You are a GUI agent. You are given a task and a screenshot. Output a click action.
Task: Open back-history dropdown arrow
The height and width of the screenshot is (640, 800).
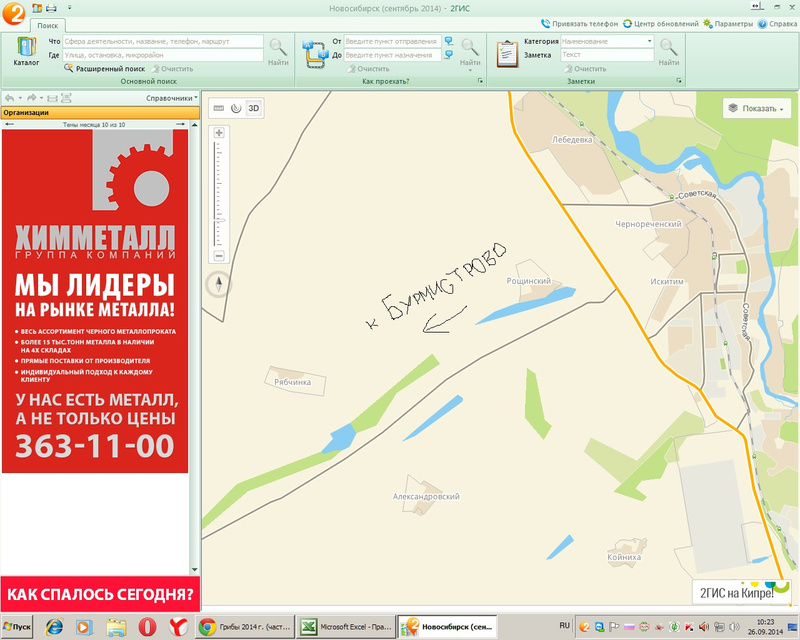coord(20,98)
